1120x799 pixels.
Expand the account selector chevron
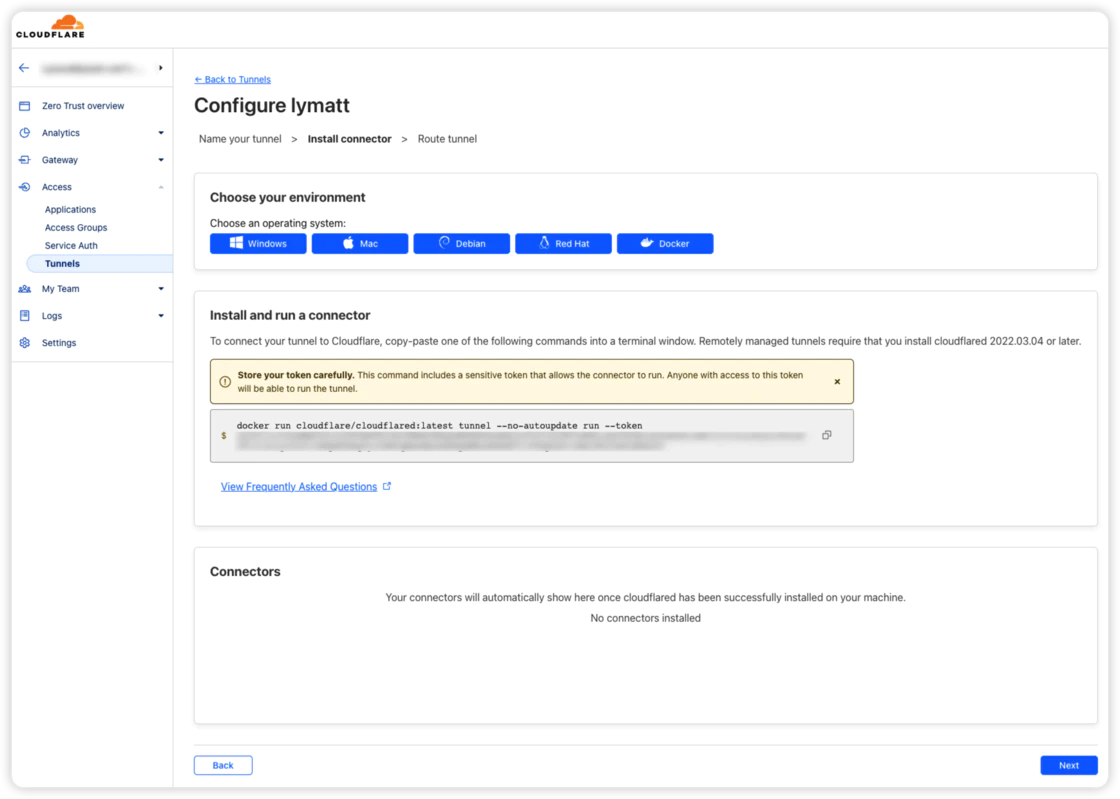pos(161,68)
